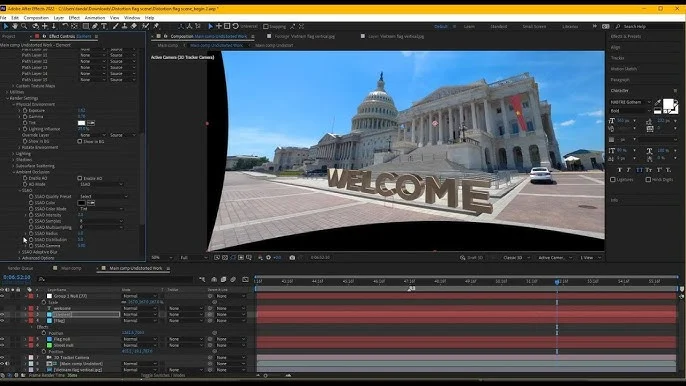Click the Character panel fill color swatch

(668, 105)
